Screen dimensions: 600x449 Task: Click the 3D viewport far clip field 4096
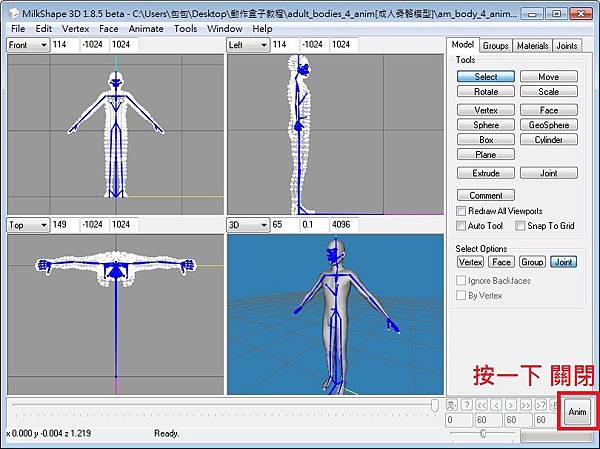[344, 225]
